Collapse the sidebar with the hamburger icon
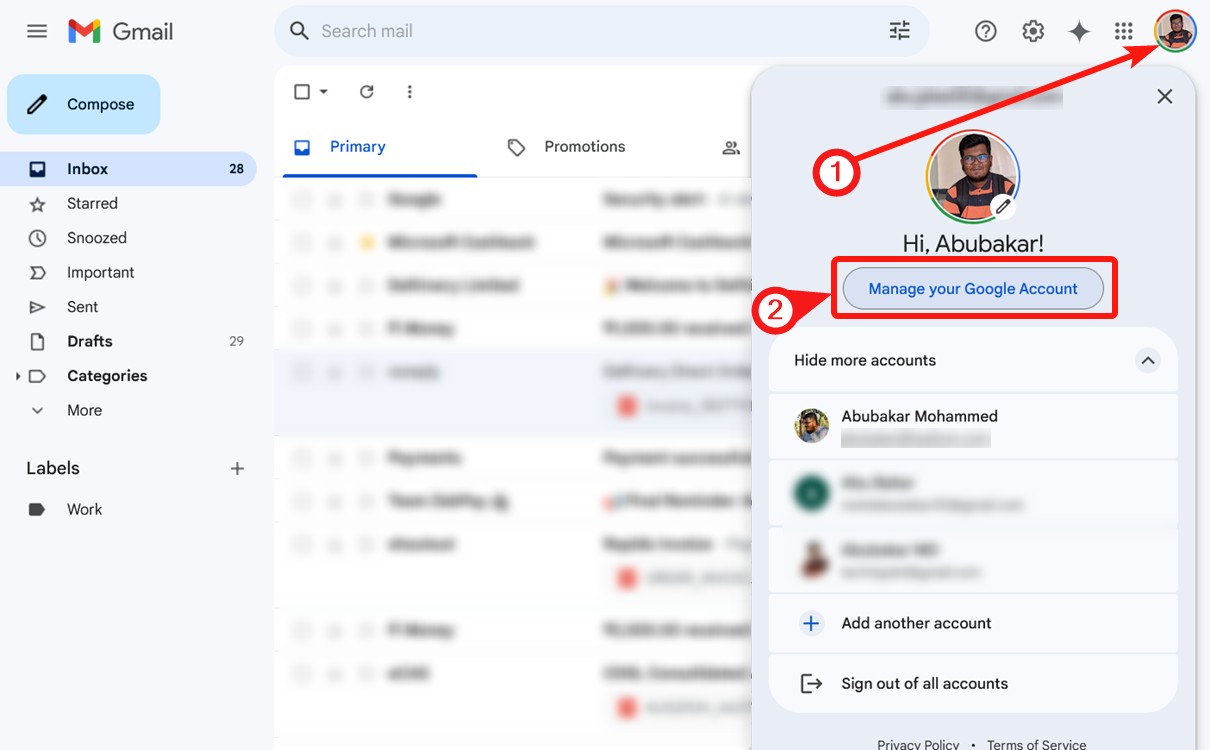The width and height of the screenshot is (1210, 750). pos(37,31)
